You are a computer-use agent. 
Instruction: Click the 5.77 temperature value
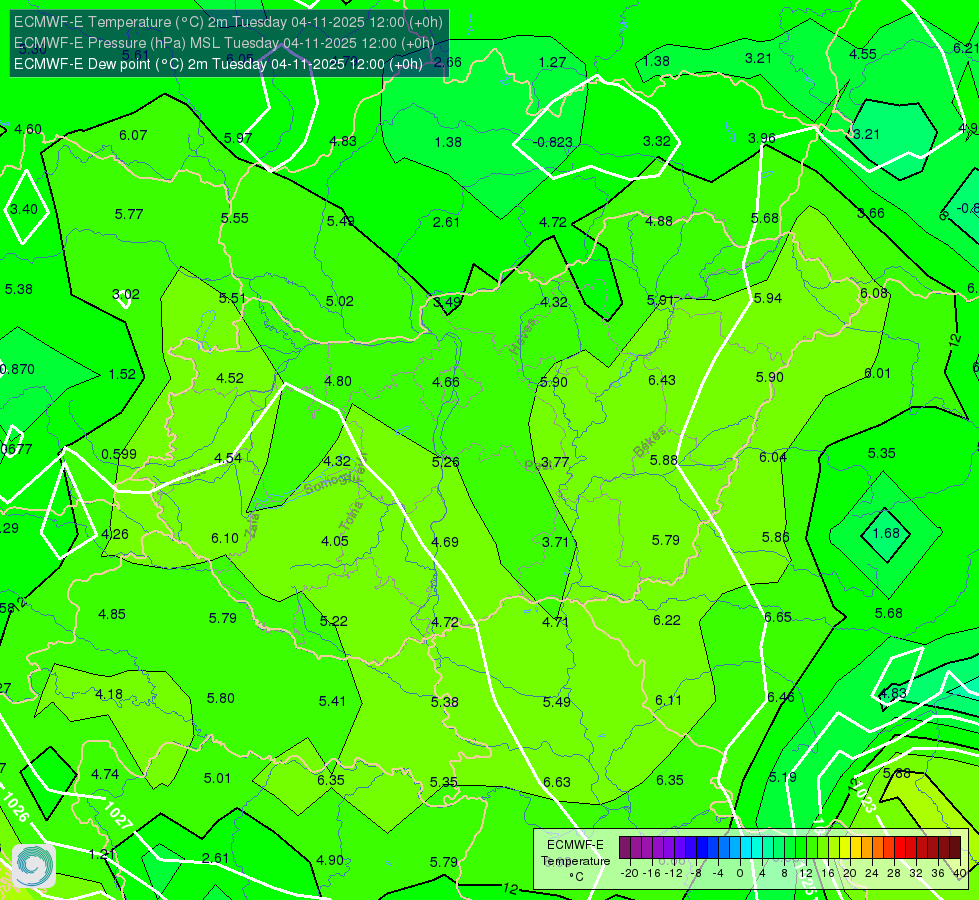(129, 214)
